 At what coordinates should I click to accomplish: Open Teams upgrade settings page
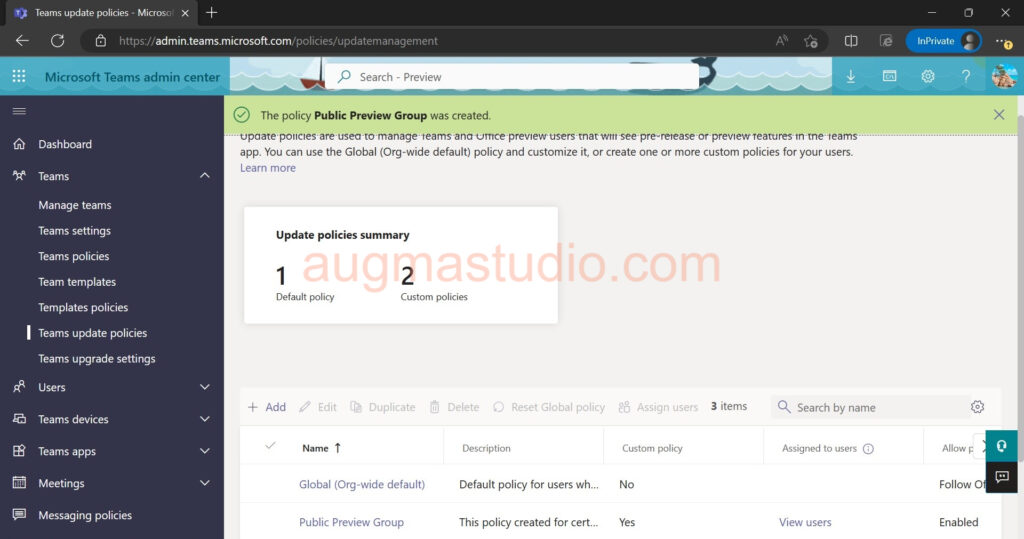[x=97, y=359]
